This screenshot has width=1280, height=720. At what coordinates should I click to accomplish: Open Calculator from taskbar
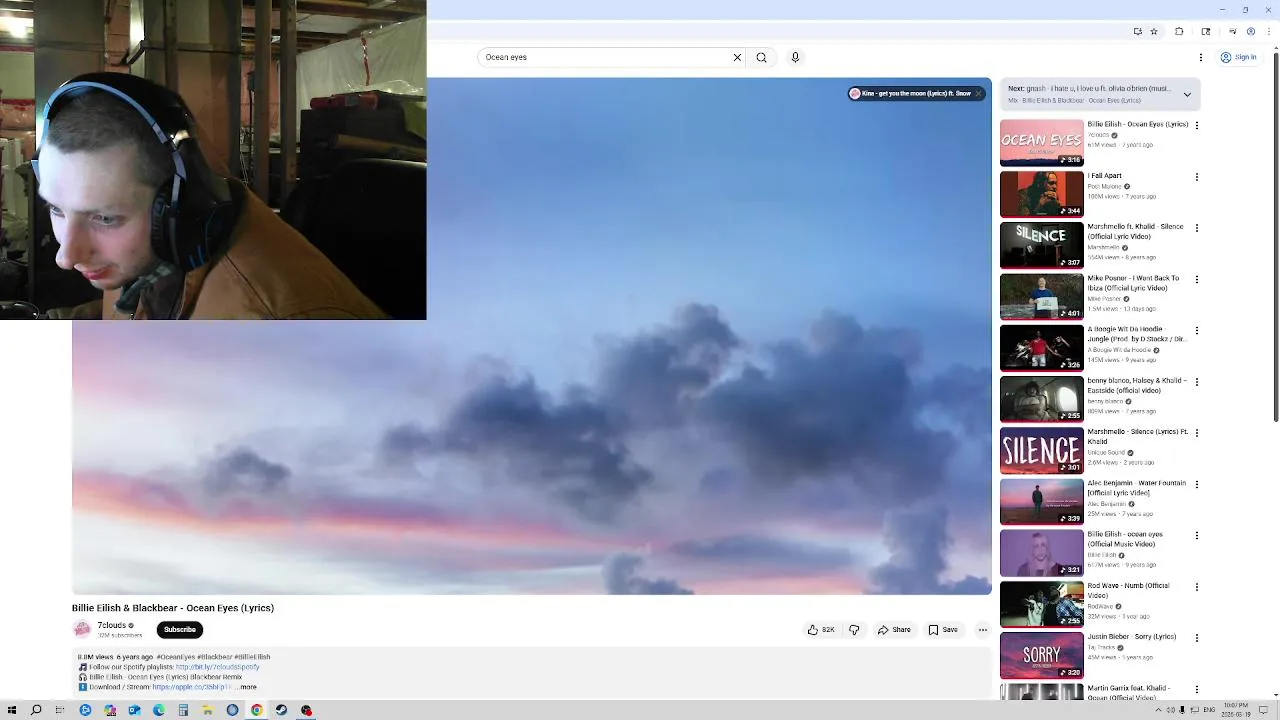pyautogui.click(x=183, y=710)
